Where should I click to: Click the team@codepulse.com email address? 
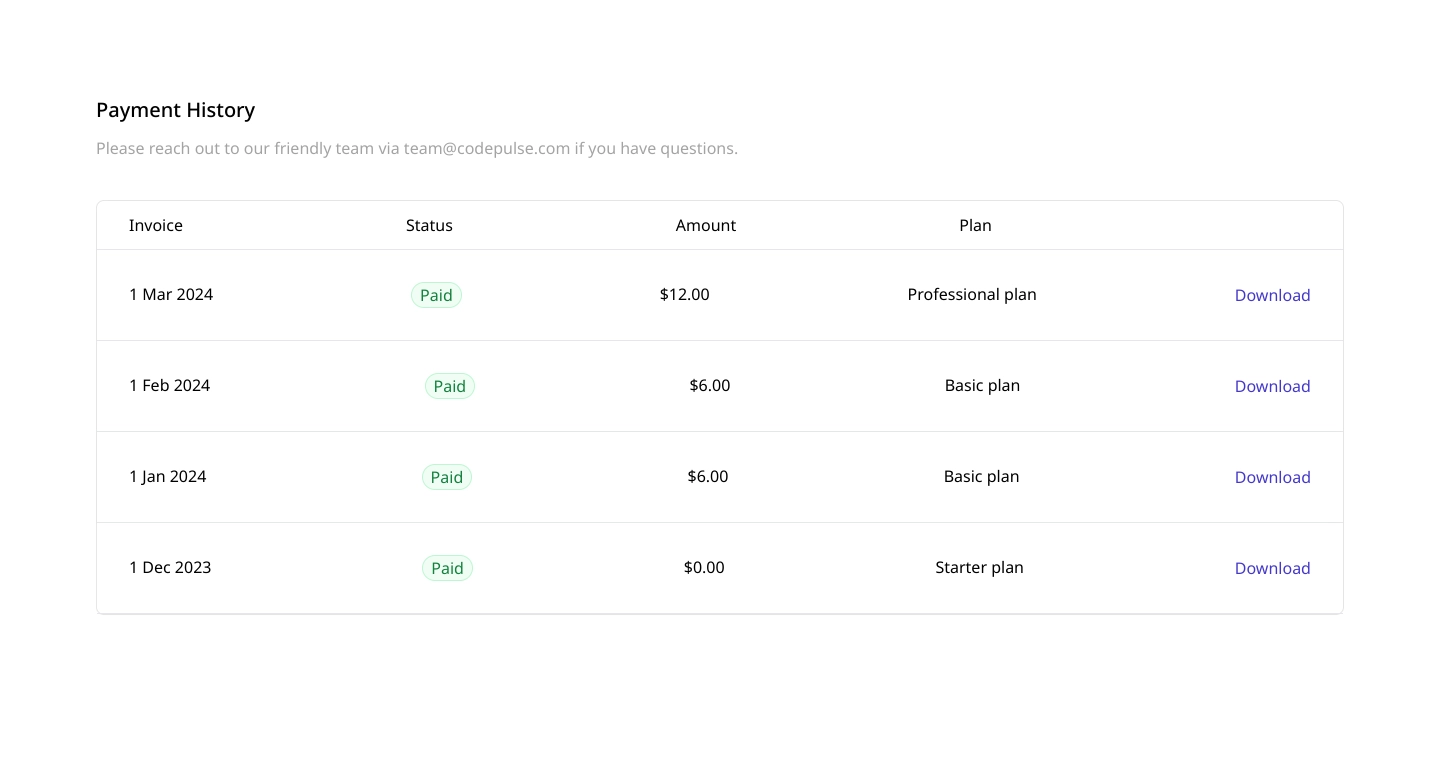click(x=487, y=148)
